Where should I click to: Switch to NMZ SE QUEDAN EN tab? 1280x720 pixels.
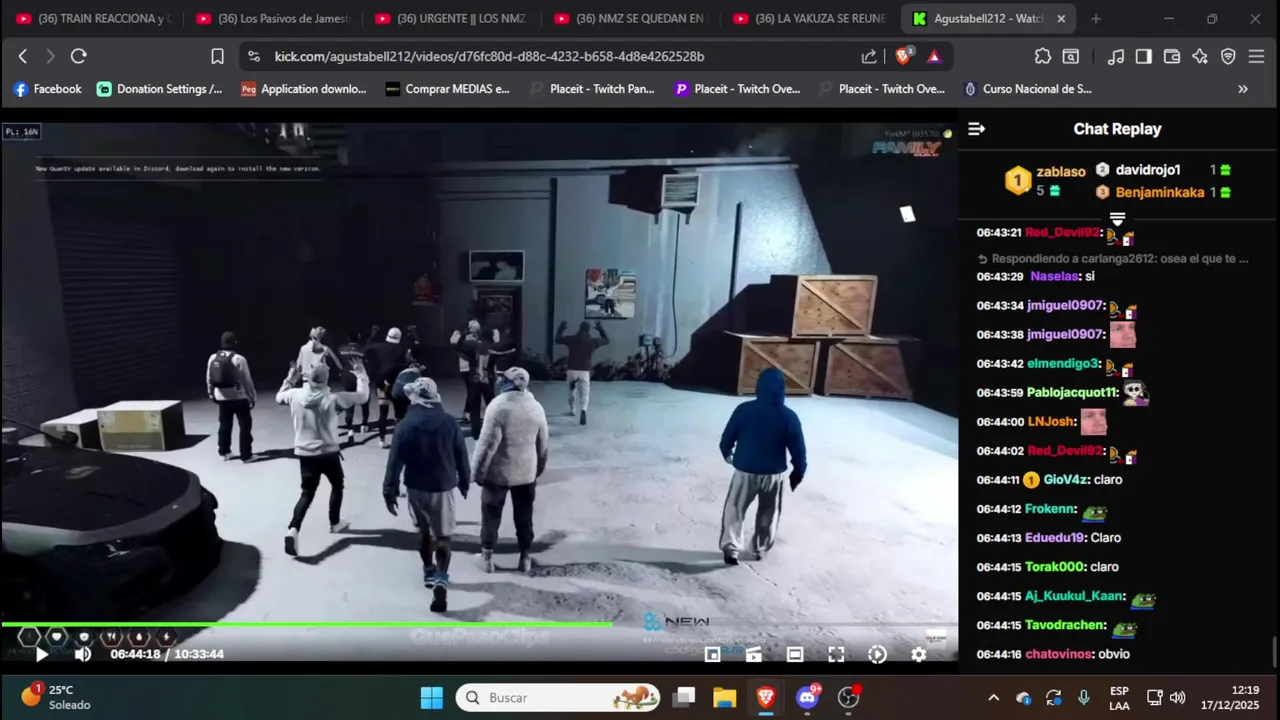tap(631, 19)
